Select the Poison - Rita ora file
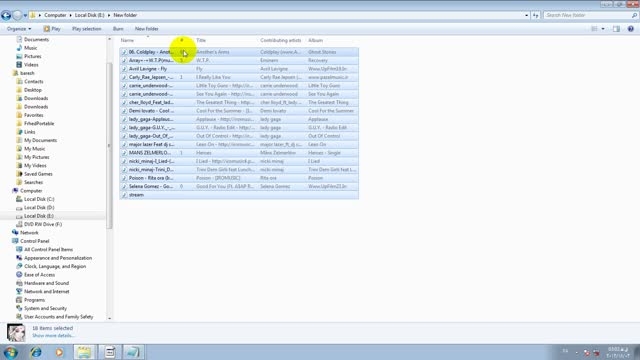This screenshot has width=640, height=360. [x=239, y=178]
